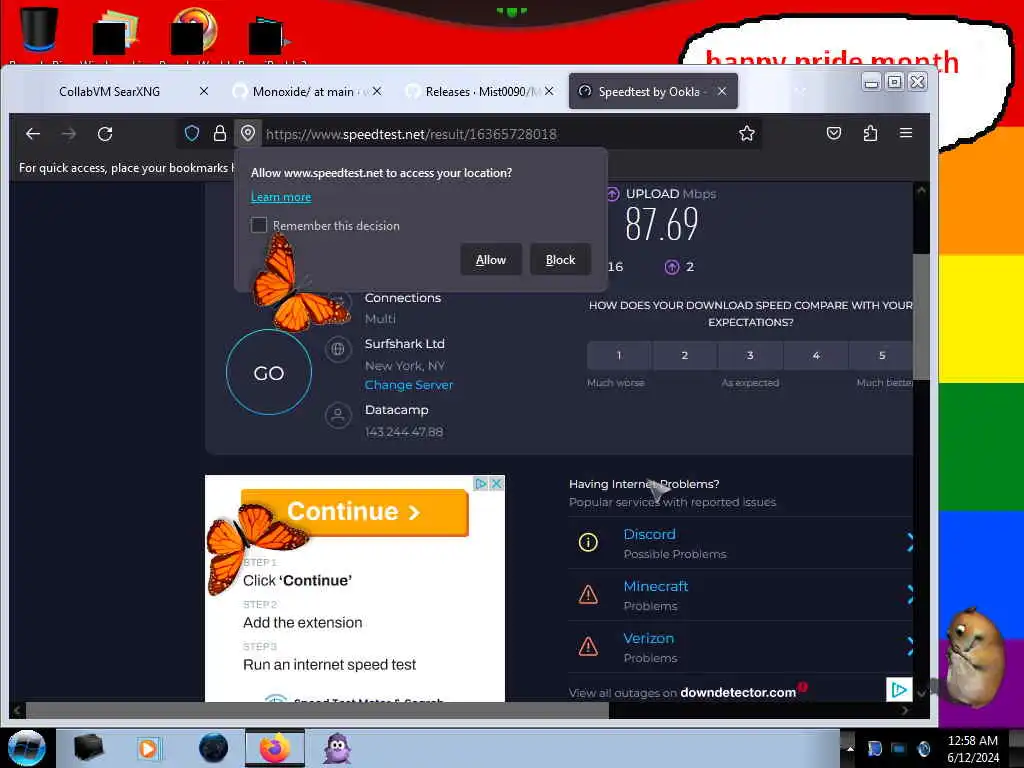
Task: Open the Recycle Bin desktop icon
Action: [39, 30]
